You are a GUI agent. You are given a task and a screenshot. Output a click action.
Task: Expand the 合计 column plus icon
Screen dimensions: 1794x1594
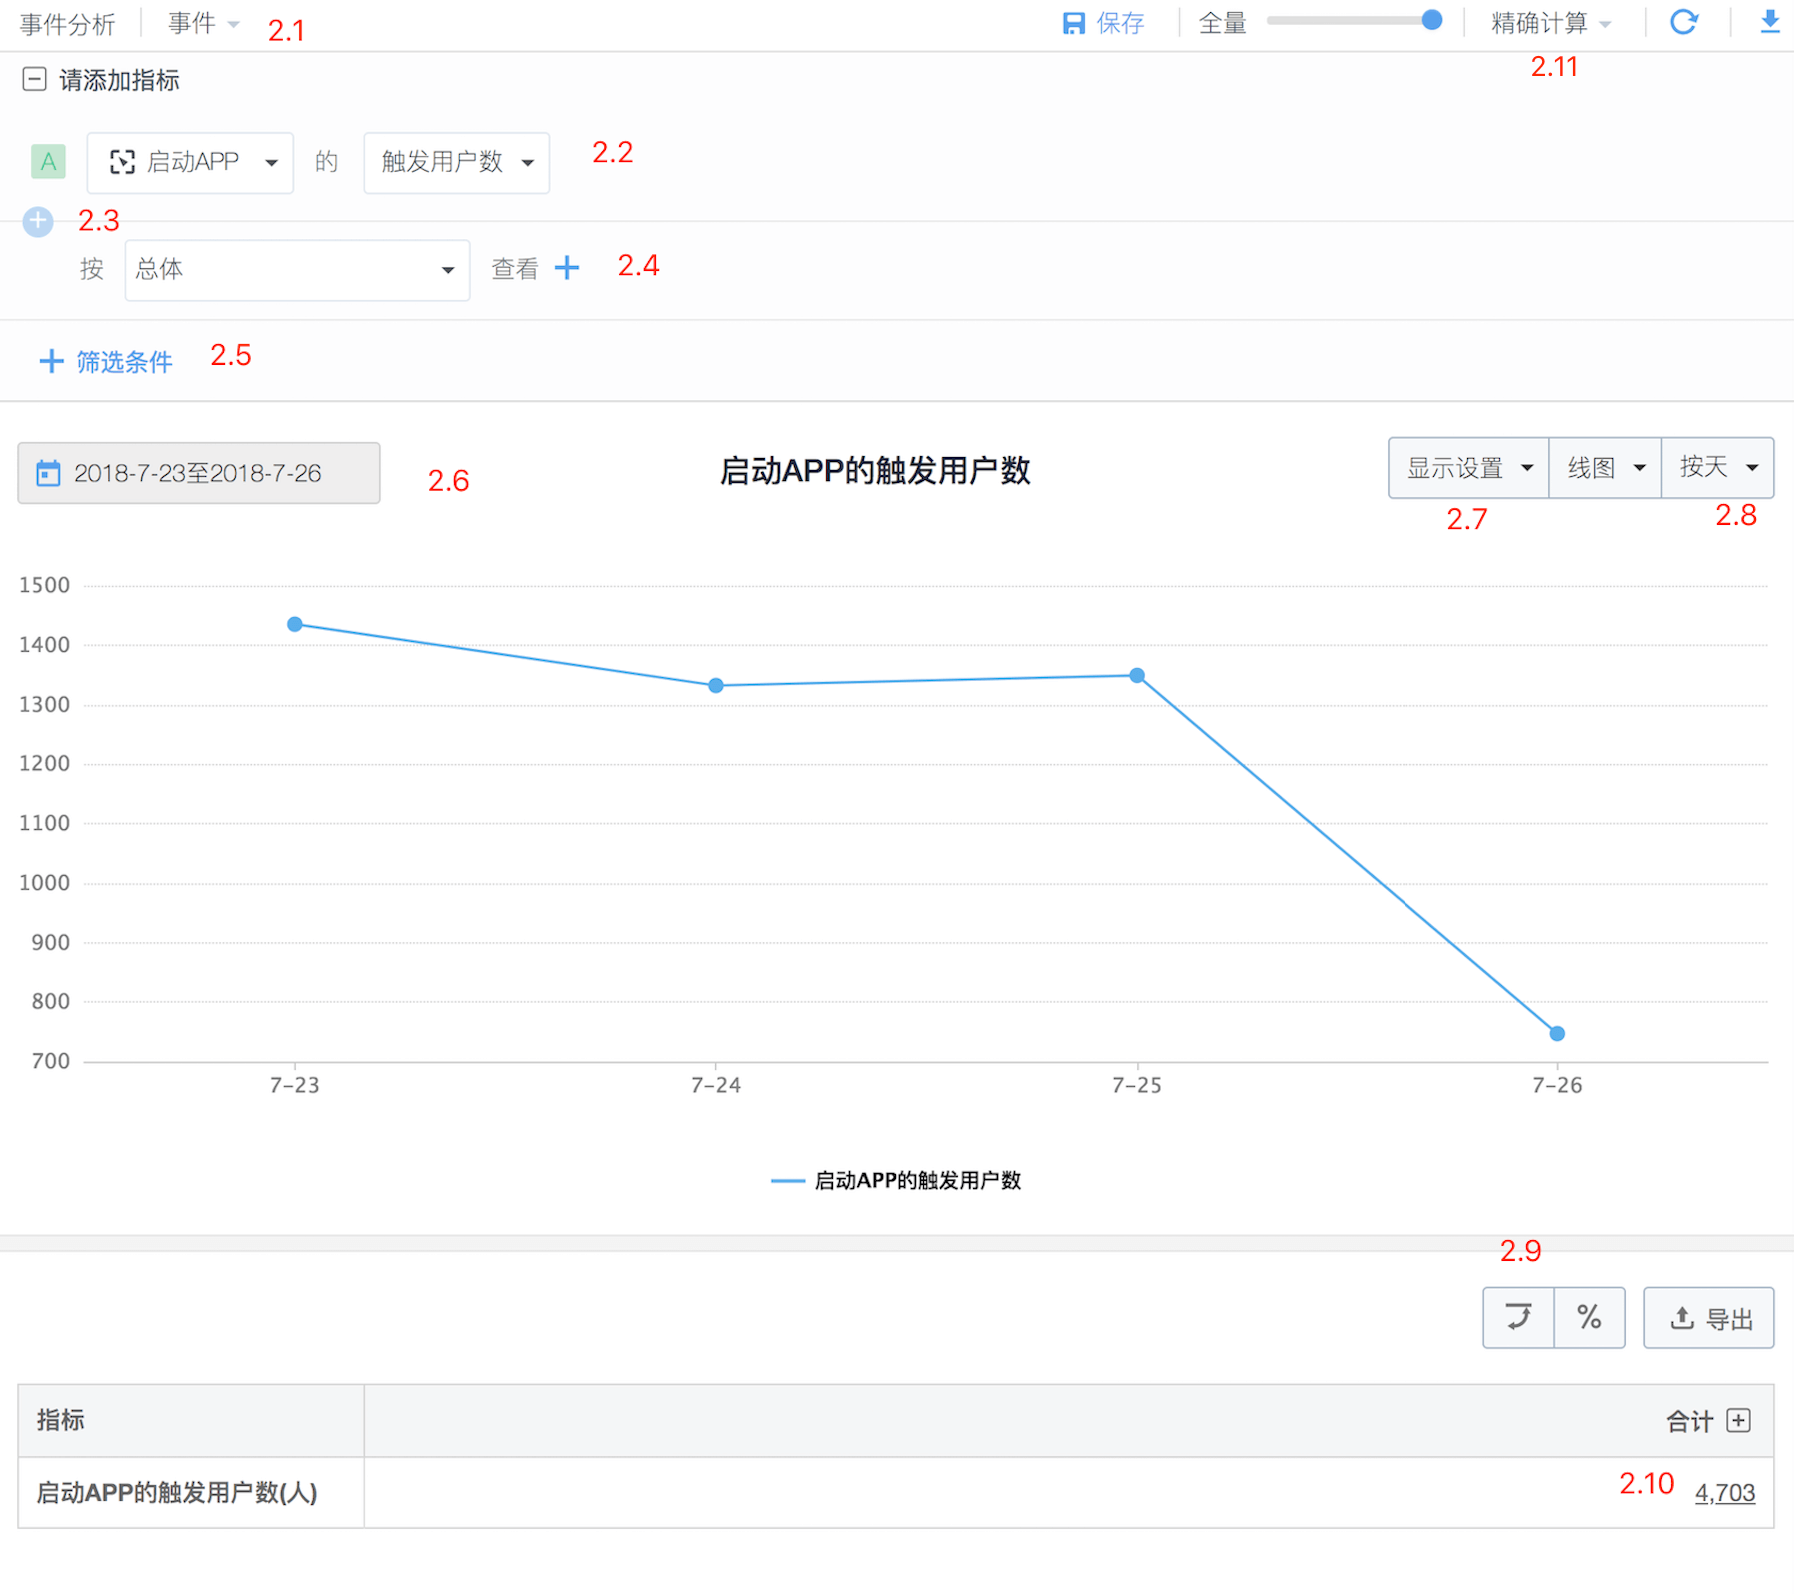[1738, 1420]
